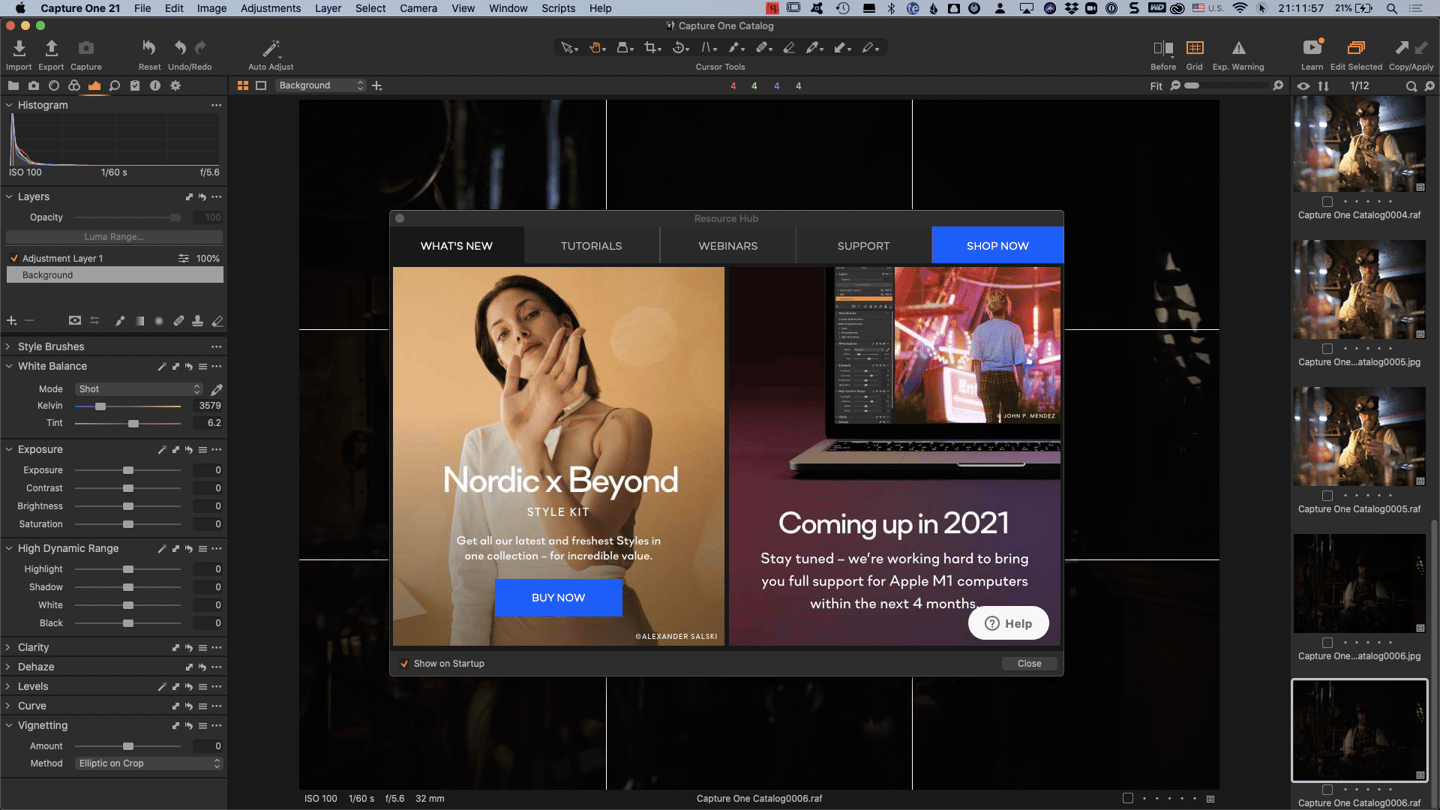
Task: Expand the Style Brushes panel
Action: pyautogui.click(x=9, y=347)
